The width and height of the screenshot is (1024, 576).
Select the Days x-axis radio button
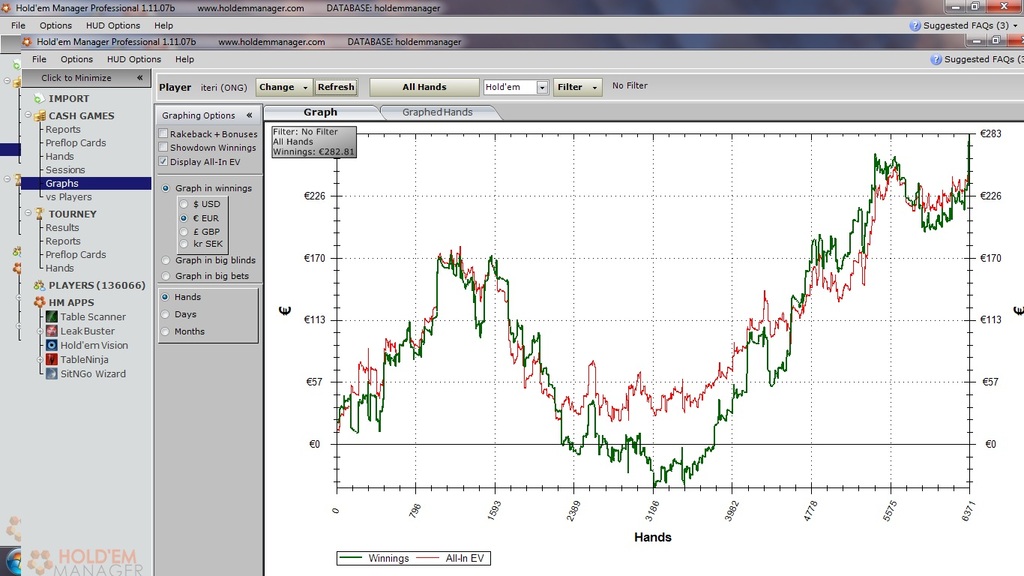coord(165,314)
